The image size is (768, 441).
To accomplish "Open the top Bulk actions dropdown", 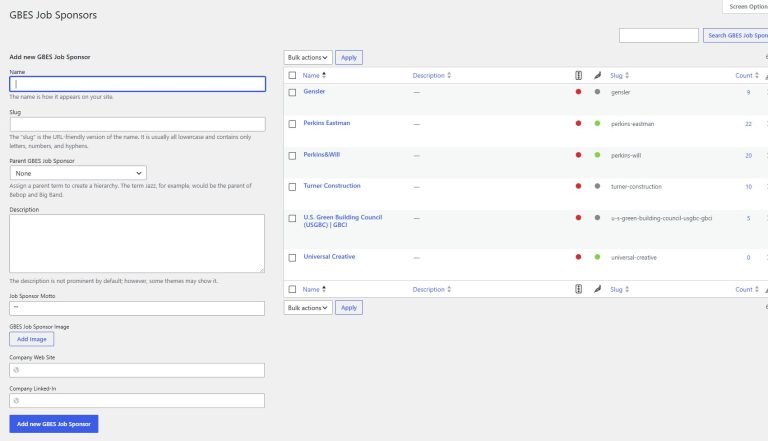I will (x=308, y=57).
